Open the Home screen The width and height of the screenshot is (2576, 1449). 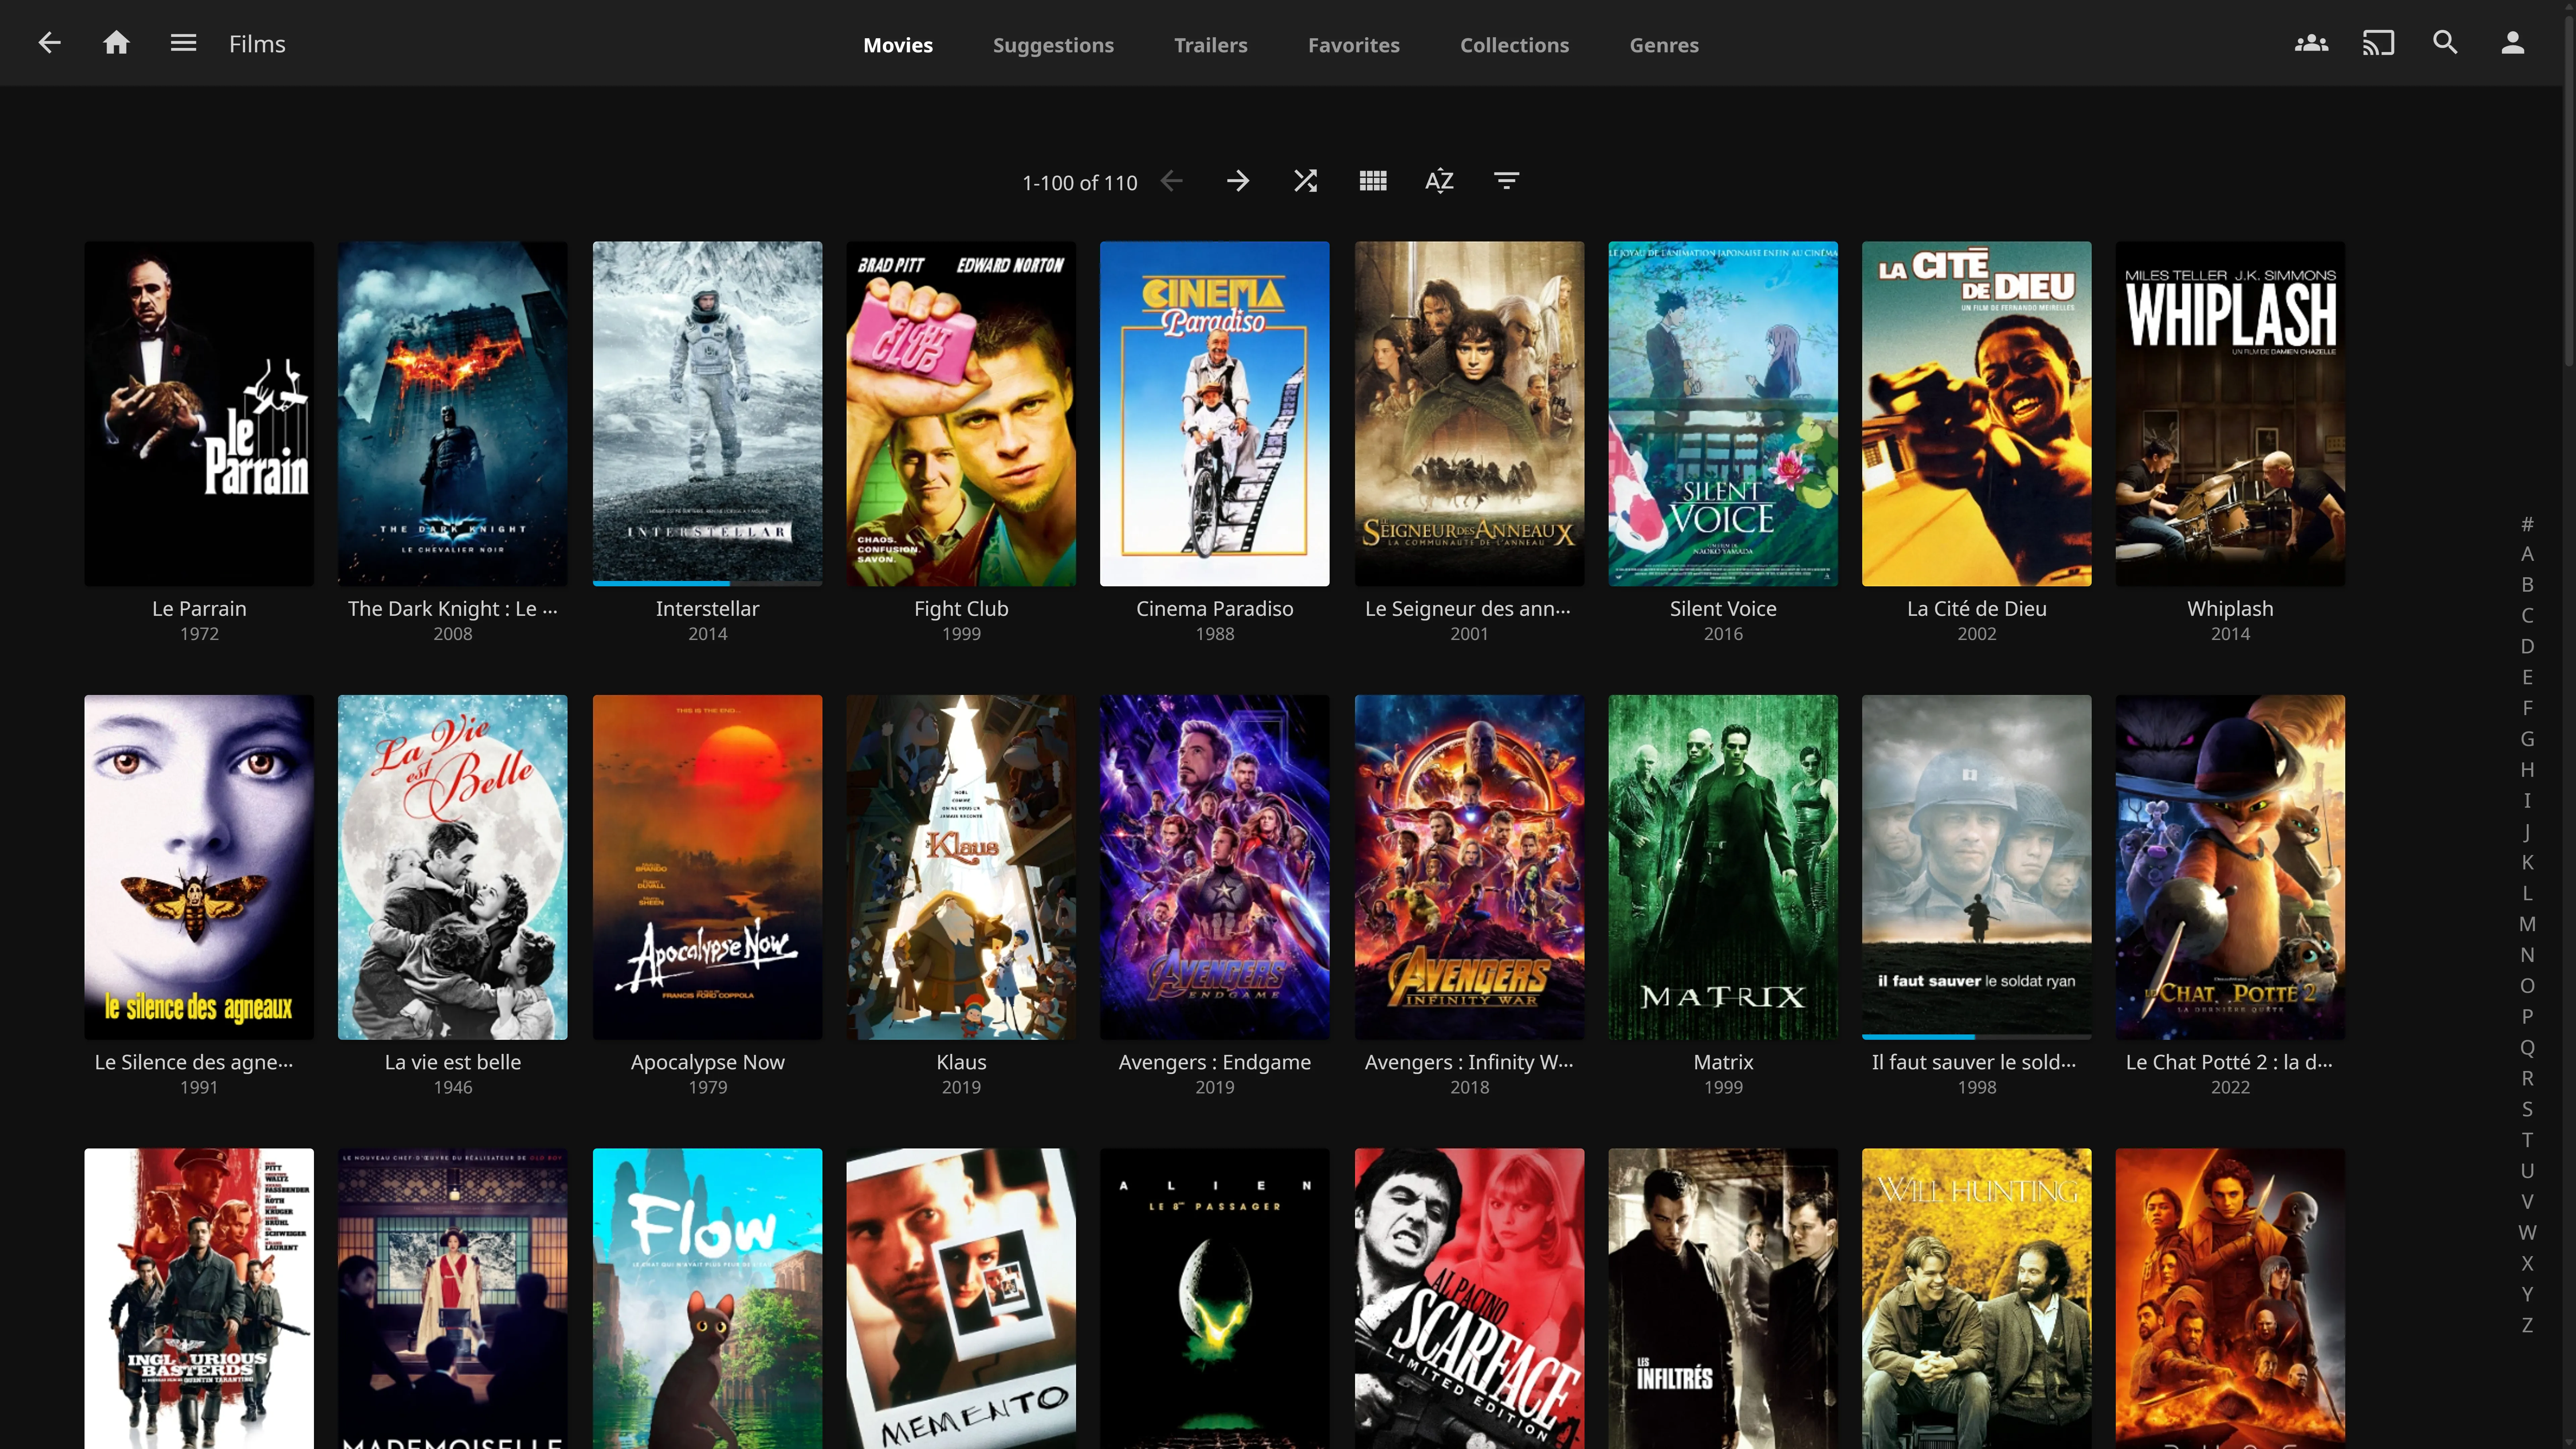click(116, 43)
